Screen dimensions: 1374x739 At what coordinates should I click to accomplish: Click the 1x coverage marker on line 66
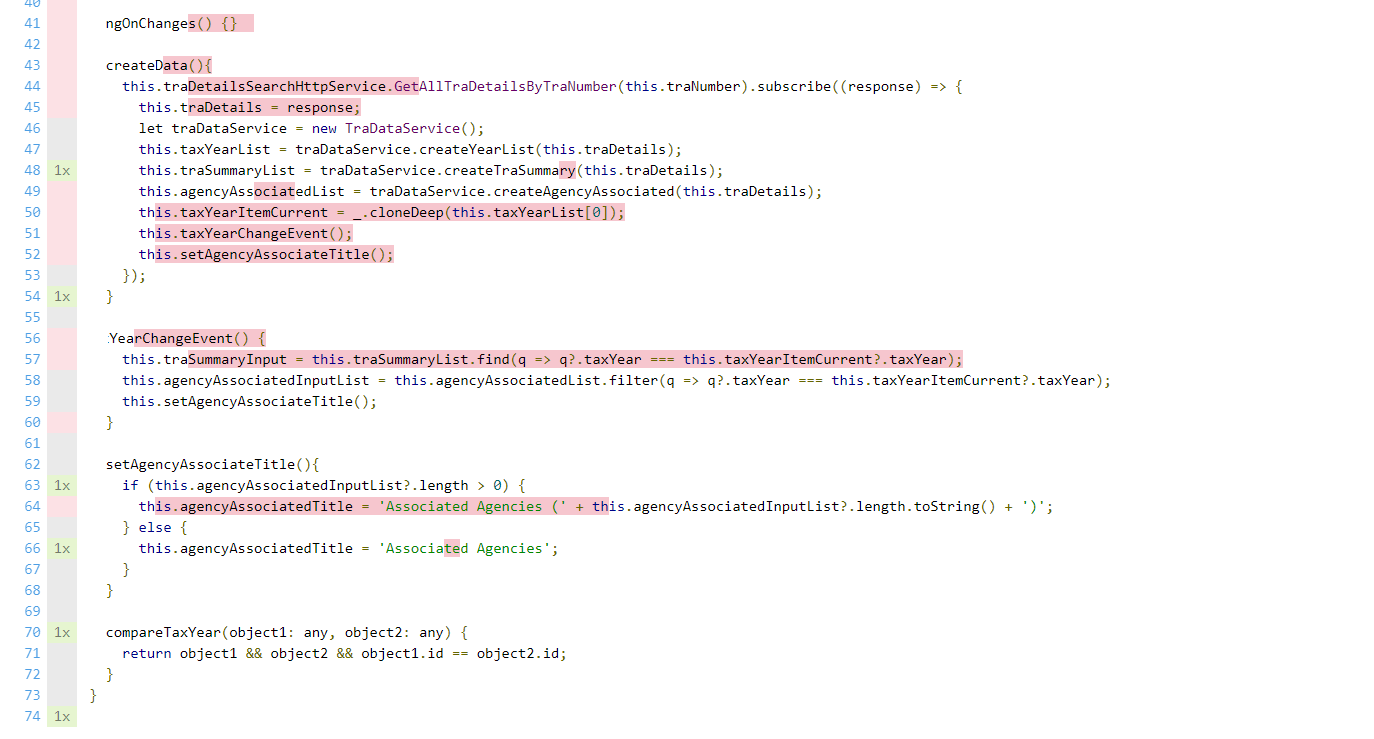click(x=62, y=548)
